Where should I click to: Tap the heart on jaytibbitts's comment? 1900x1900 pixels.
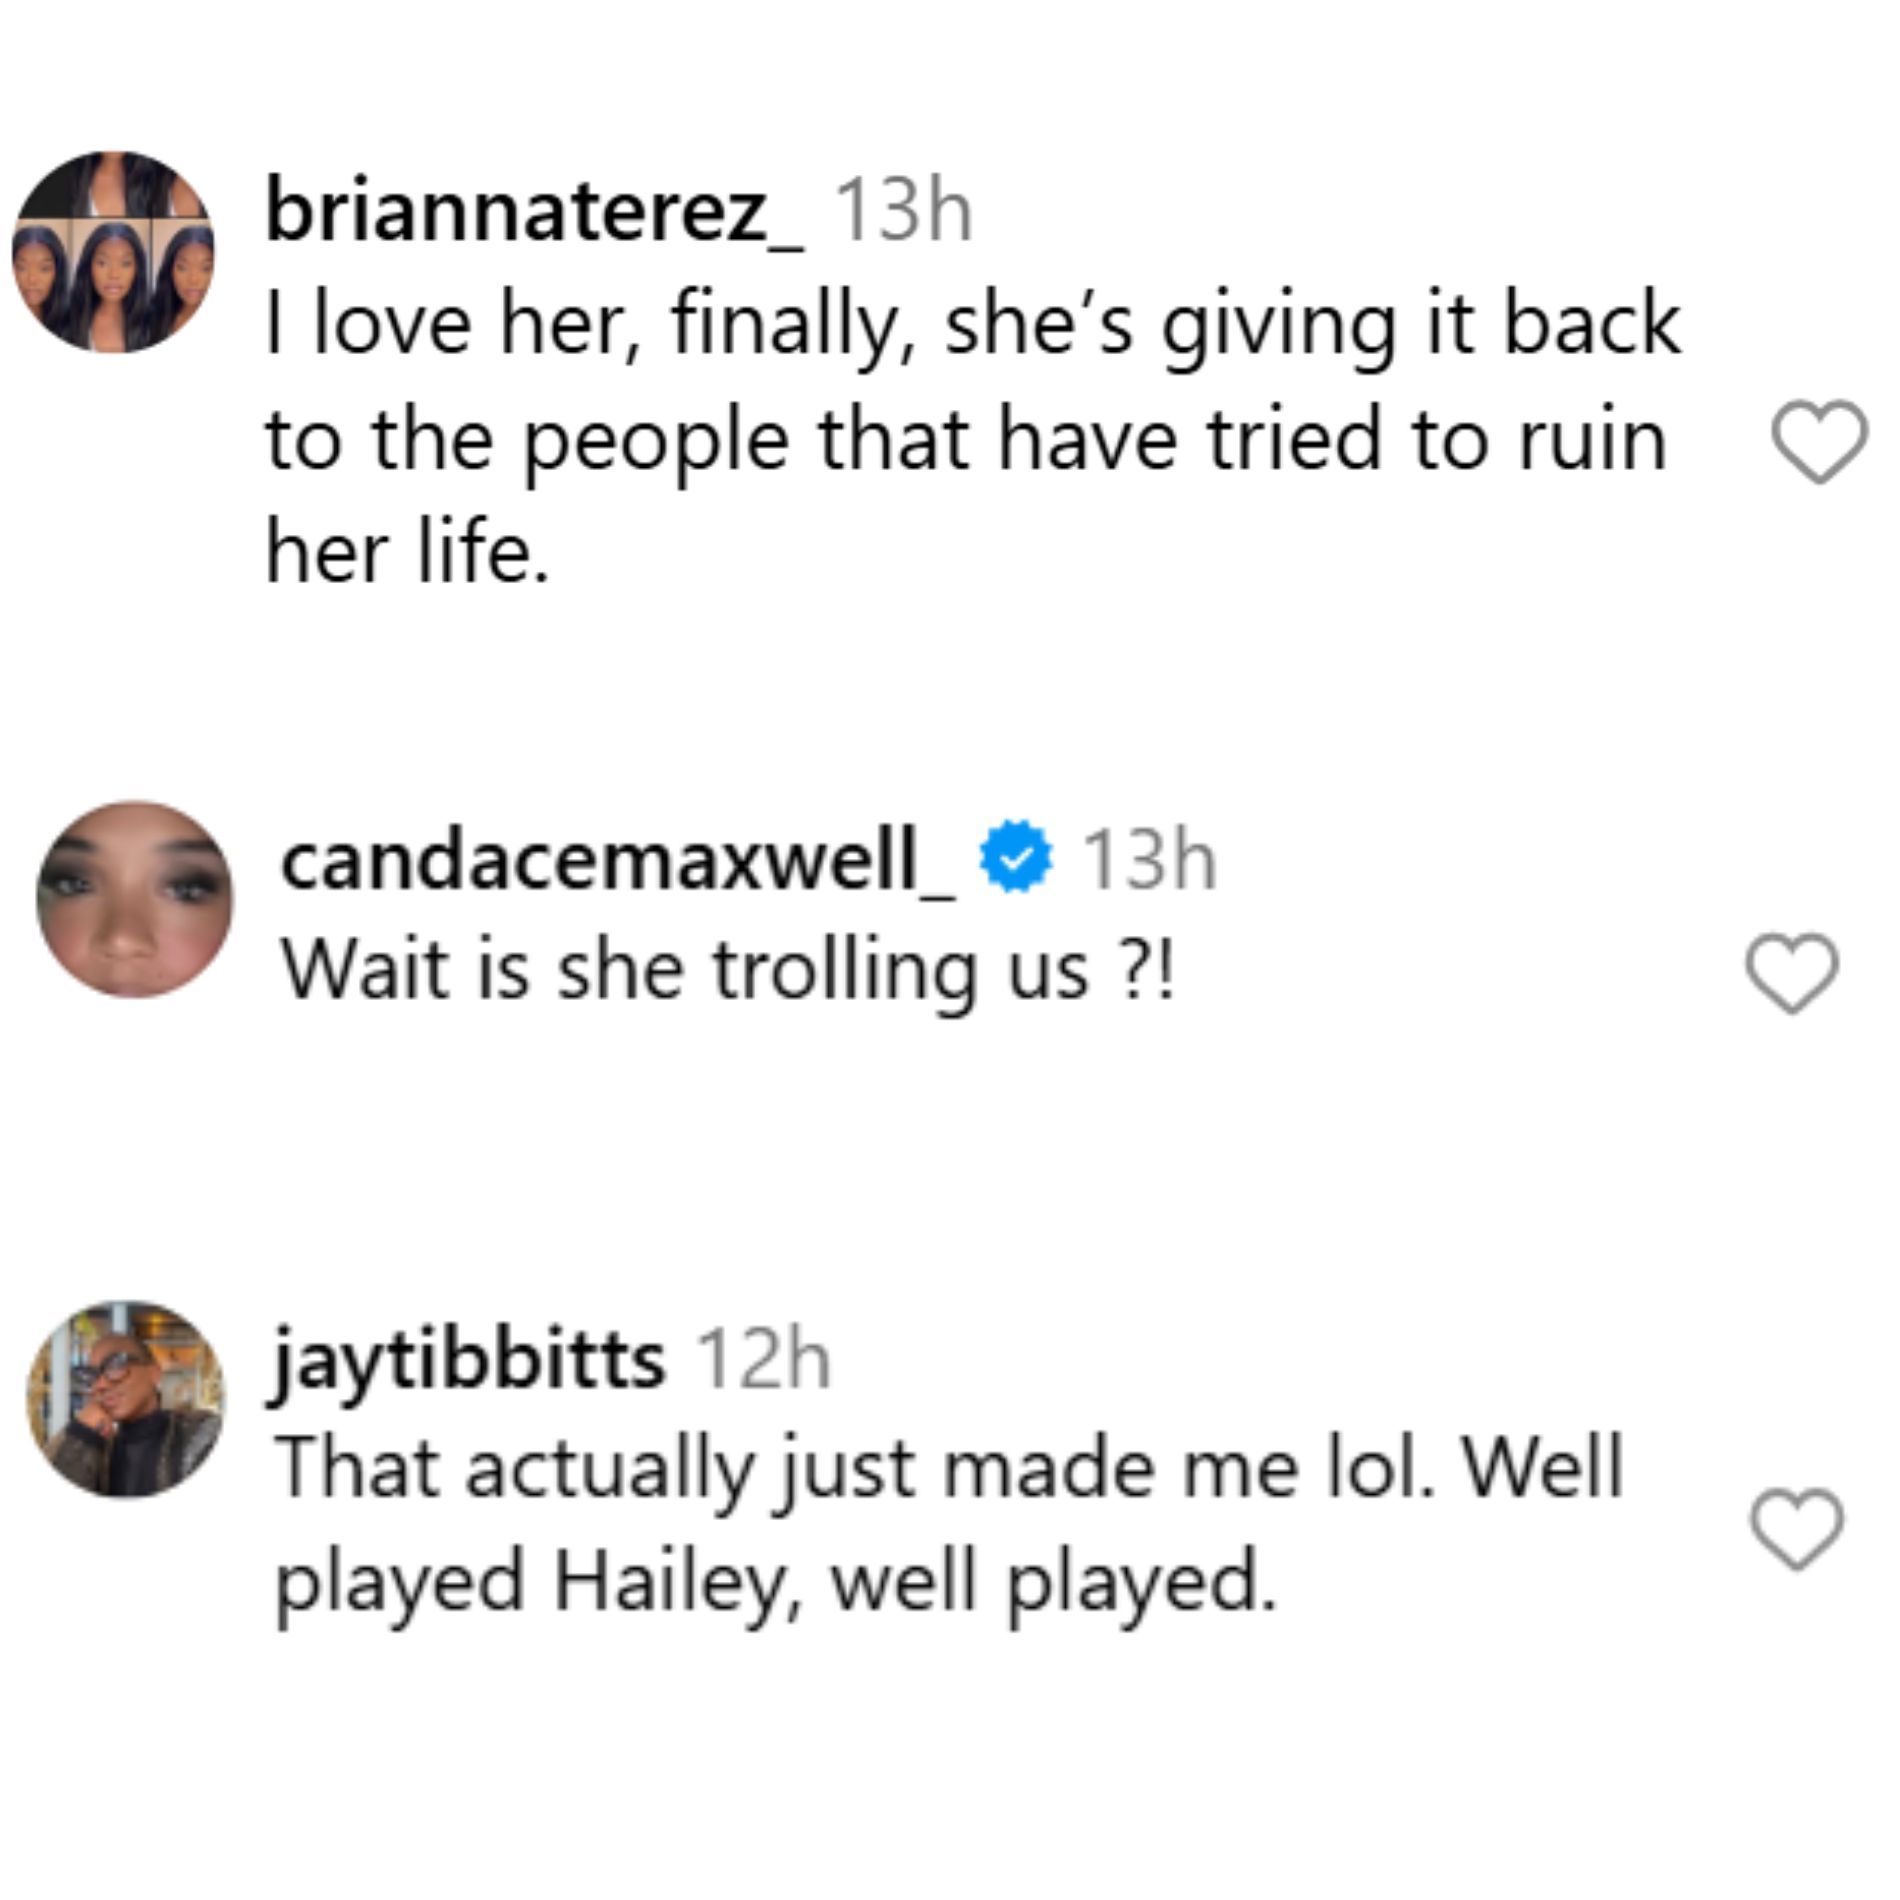[1797, 1528]
